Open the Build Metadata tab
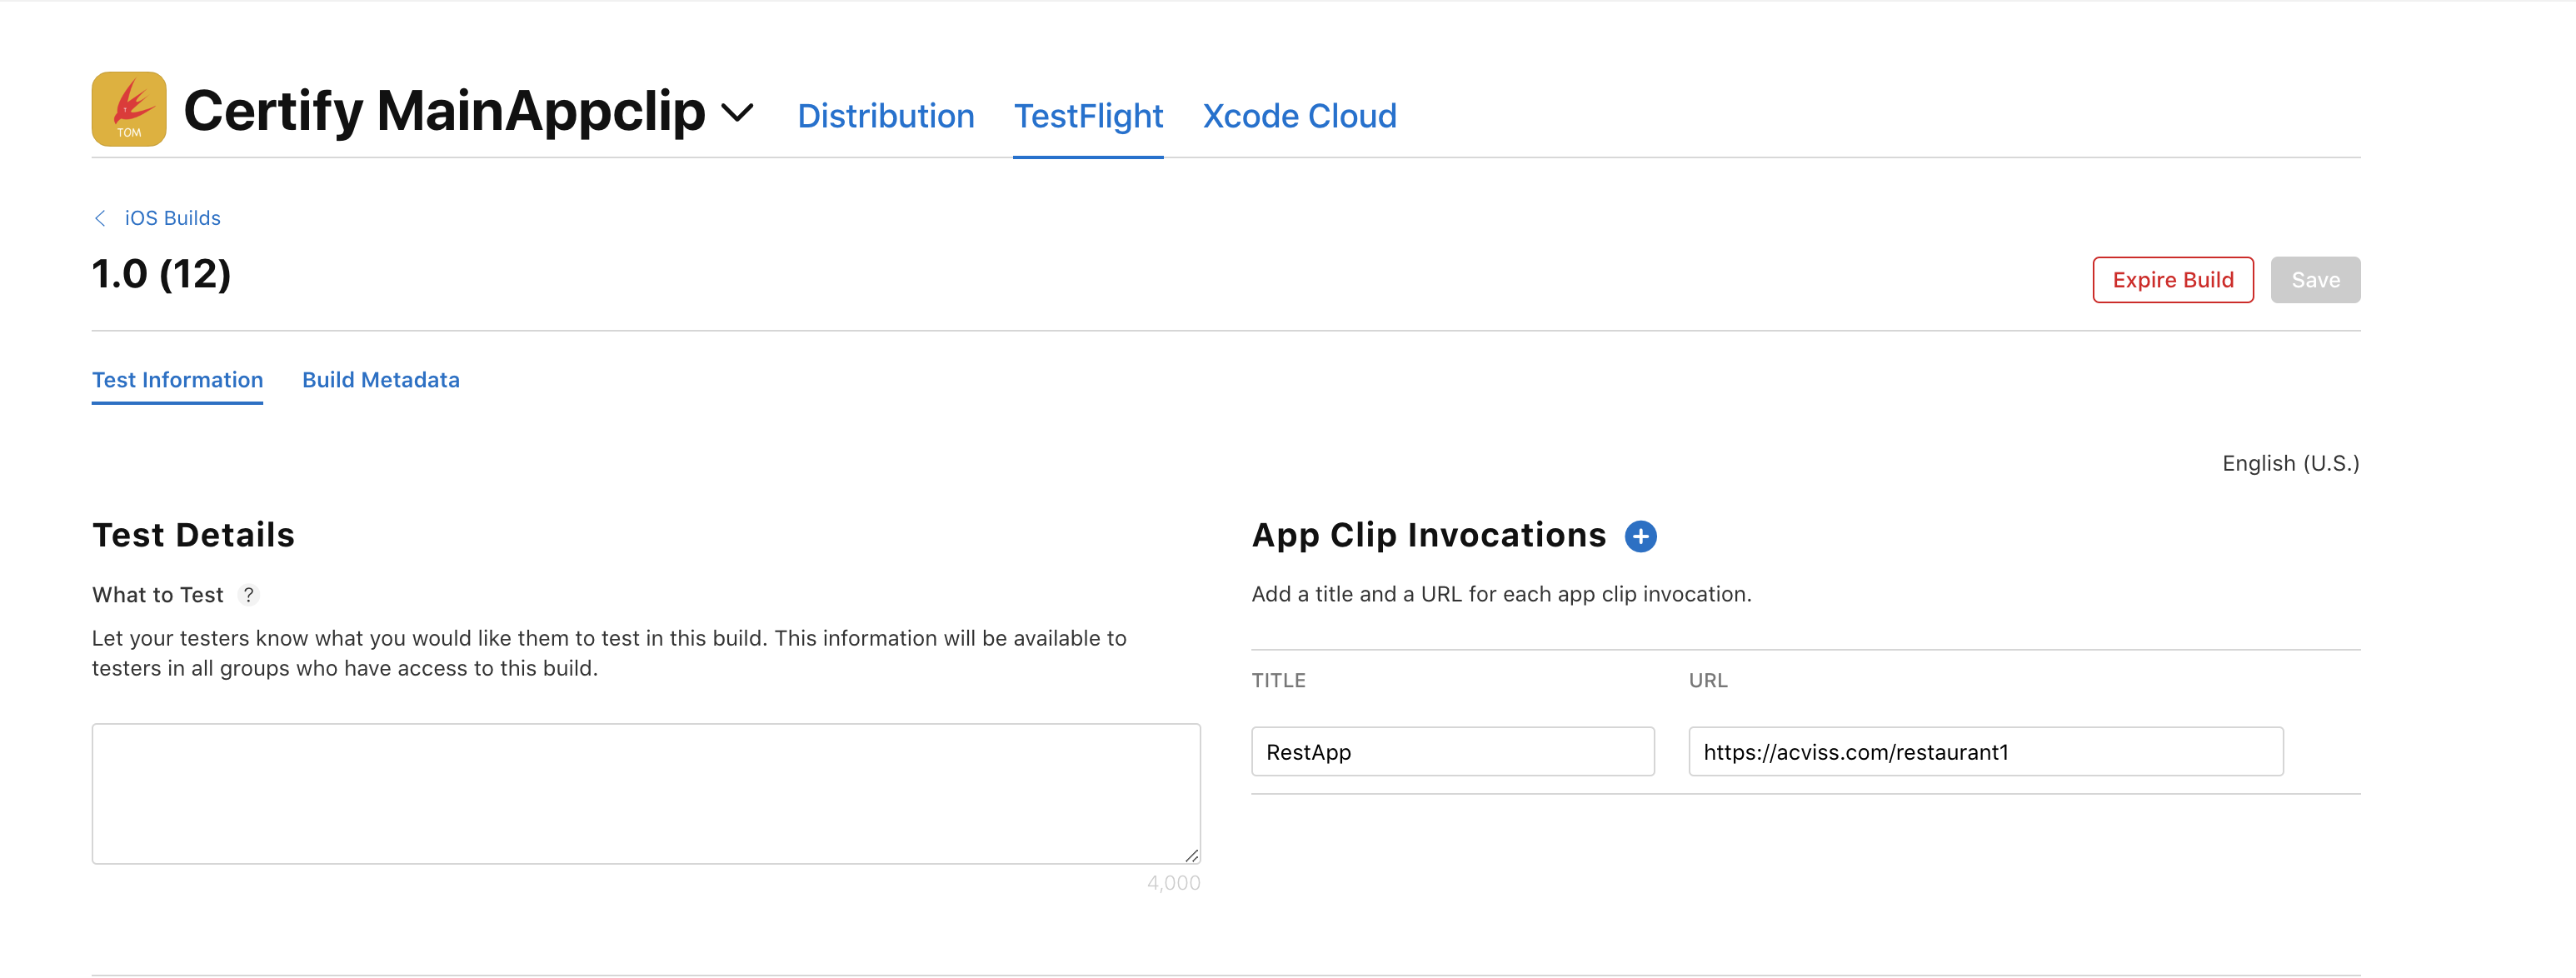Image resolution: width=2576 pixels, height=978 pixels. coord(381,380)
